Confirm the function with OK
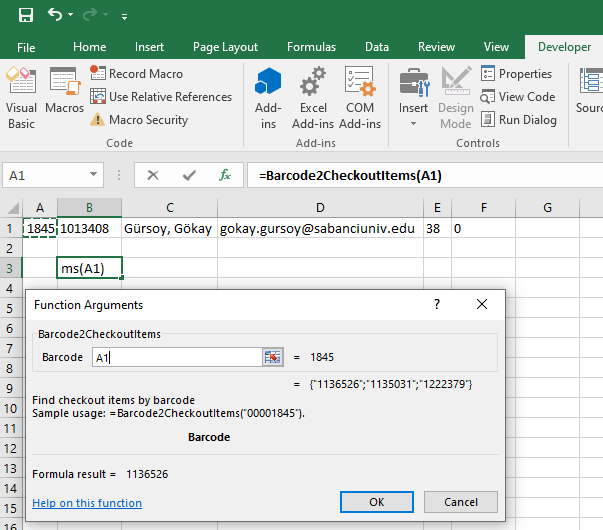Viewport: 603px width, 530px height. (377, 502)
